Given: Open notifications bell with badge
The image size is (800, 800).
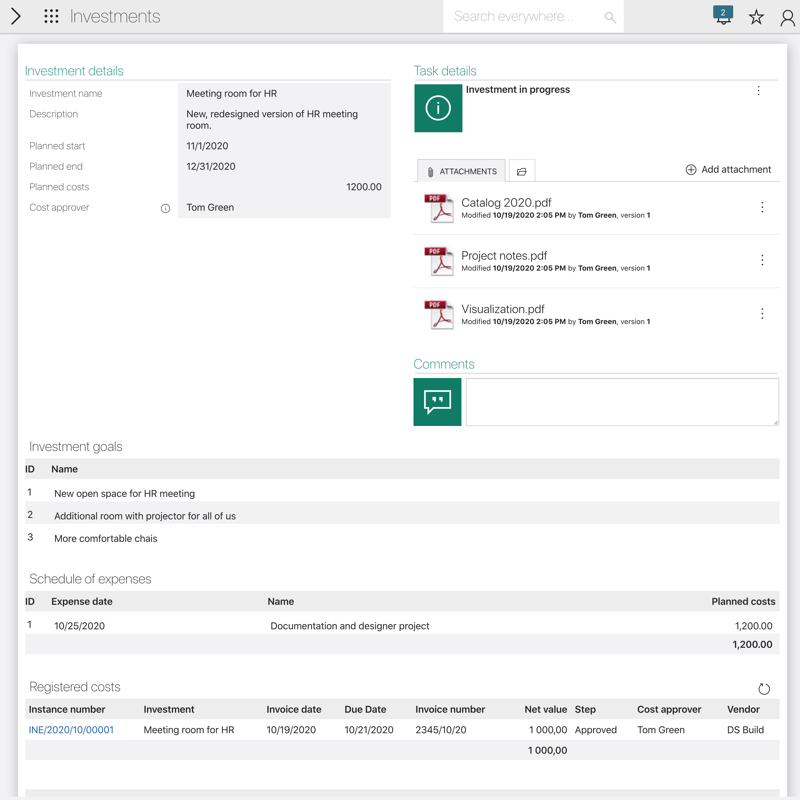Looking at the screenshot, I should pyautogui.click(x=723, y=16).
